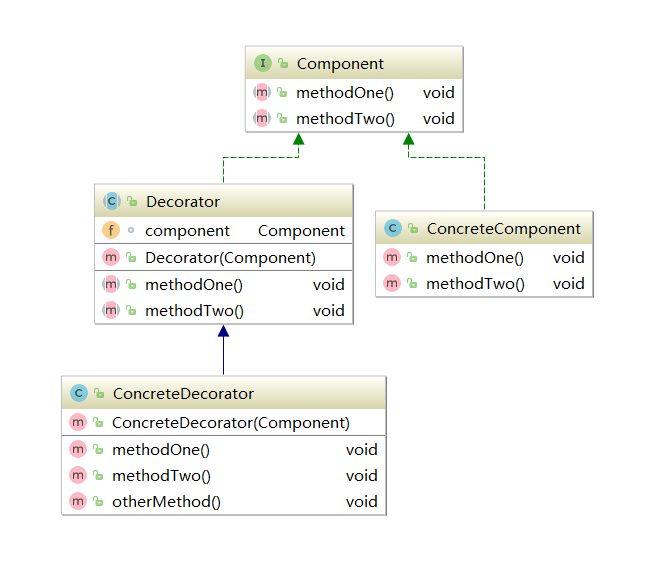Click the orange field icon beside component
Screen dimensions: 672x561
coord(111,230)
